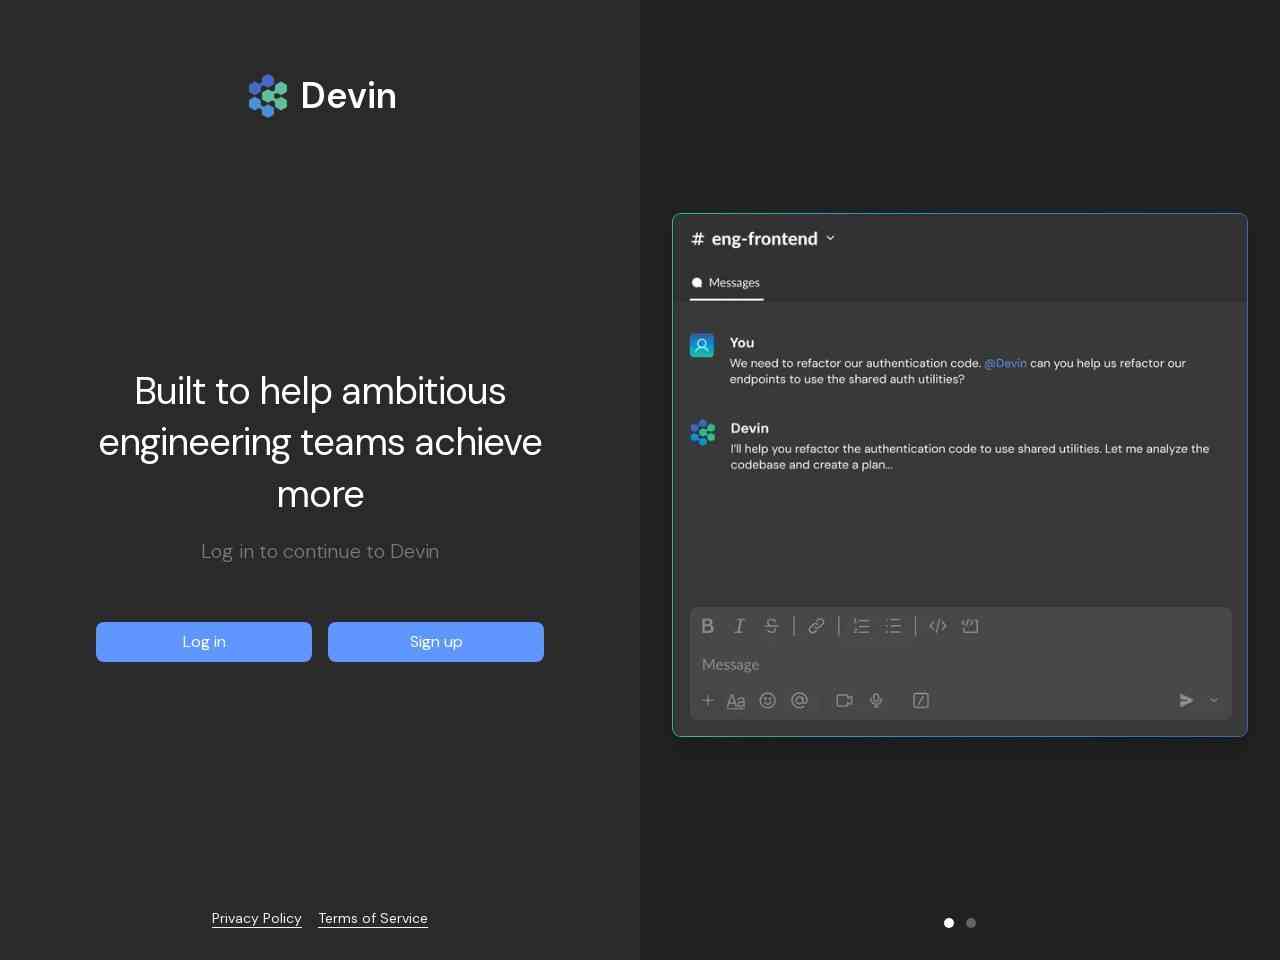Apply strikethrough formatting in message toolbar
Image resolution: width=1280 pixels, height=960 pixels.
771,626
